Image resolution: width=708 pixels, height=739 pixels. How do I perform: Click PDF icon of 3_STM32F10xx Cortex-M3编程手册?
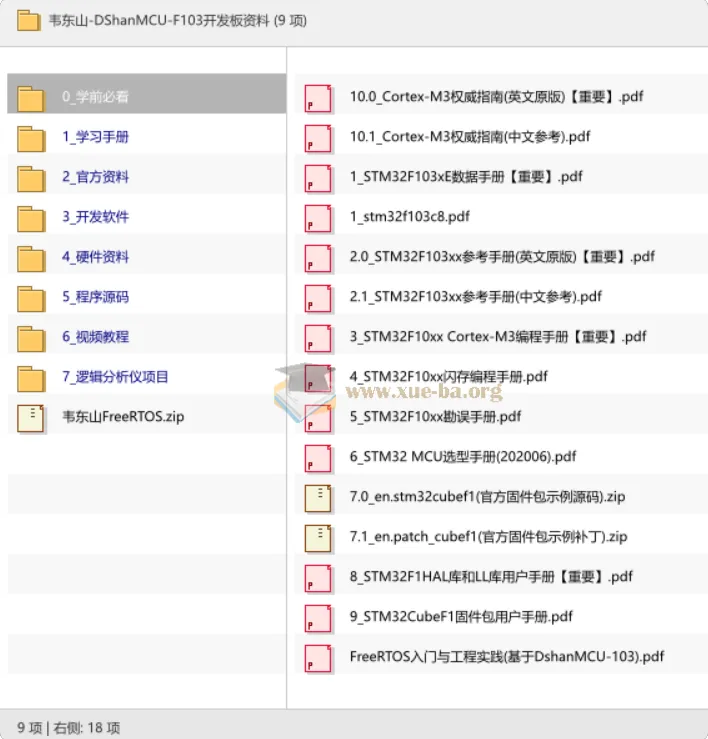(x=318, y=339)
